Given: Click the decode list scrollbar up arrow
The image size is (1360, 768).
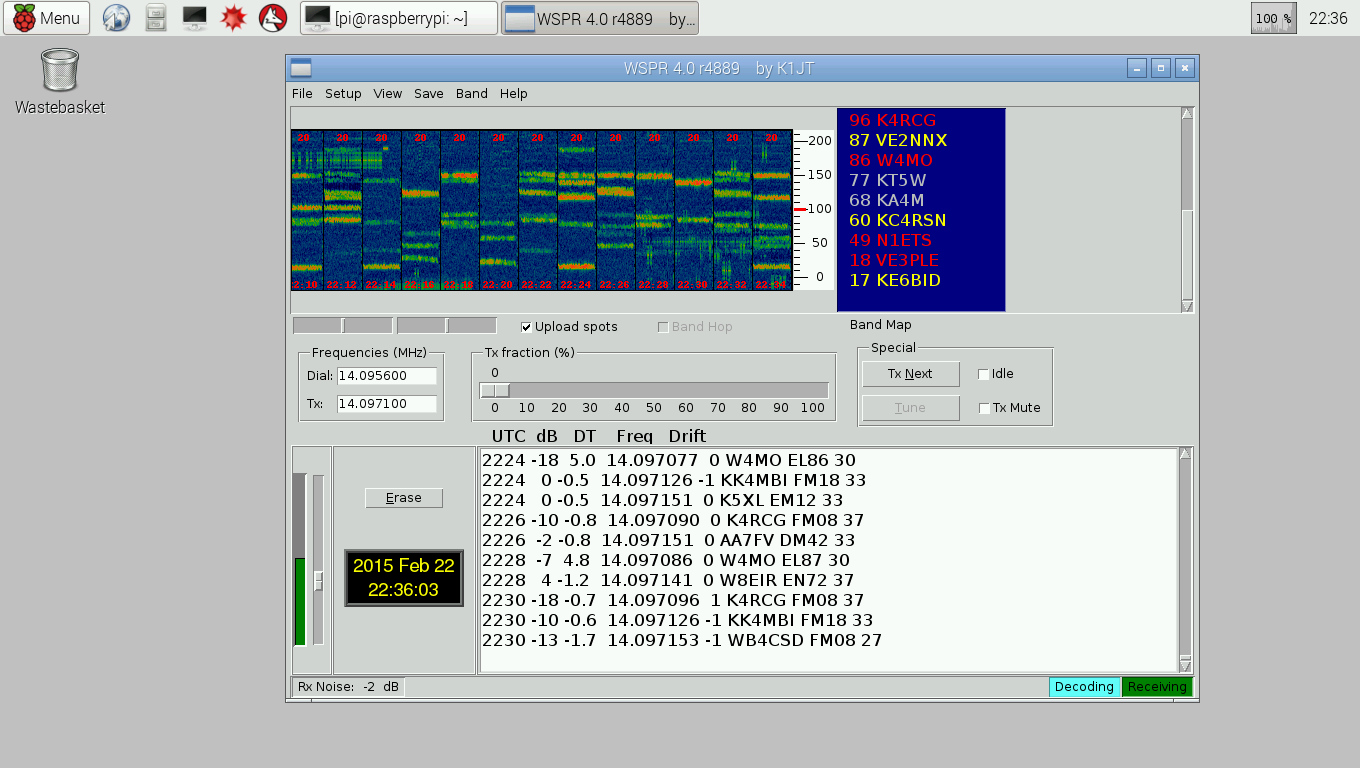Looking at the screenshot, I should [1186, 454].
